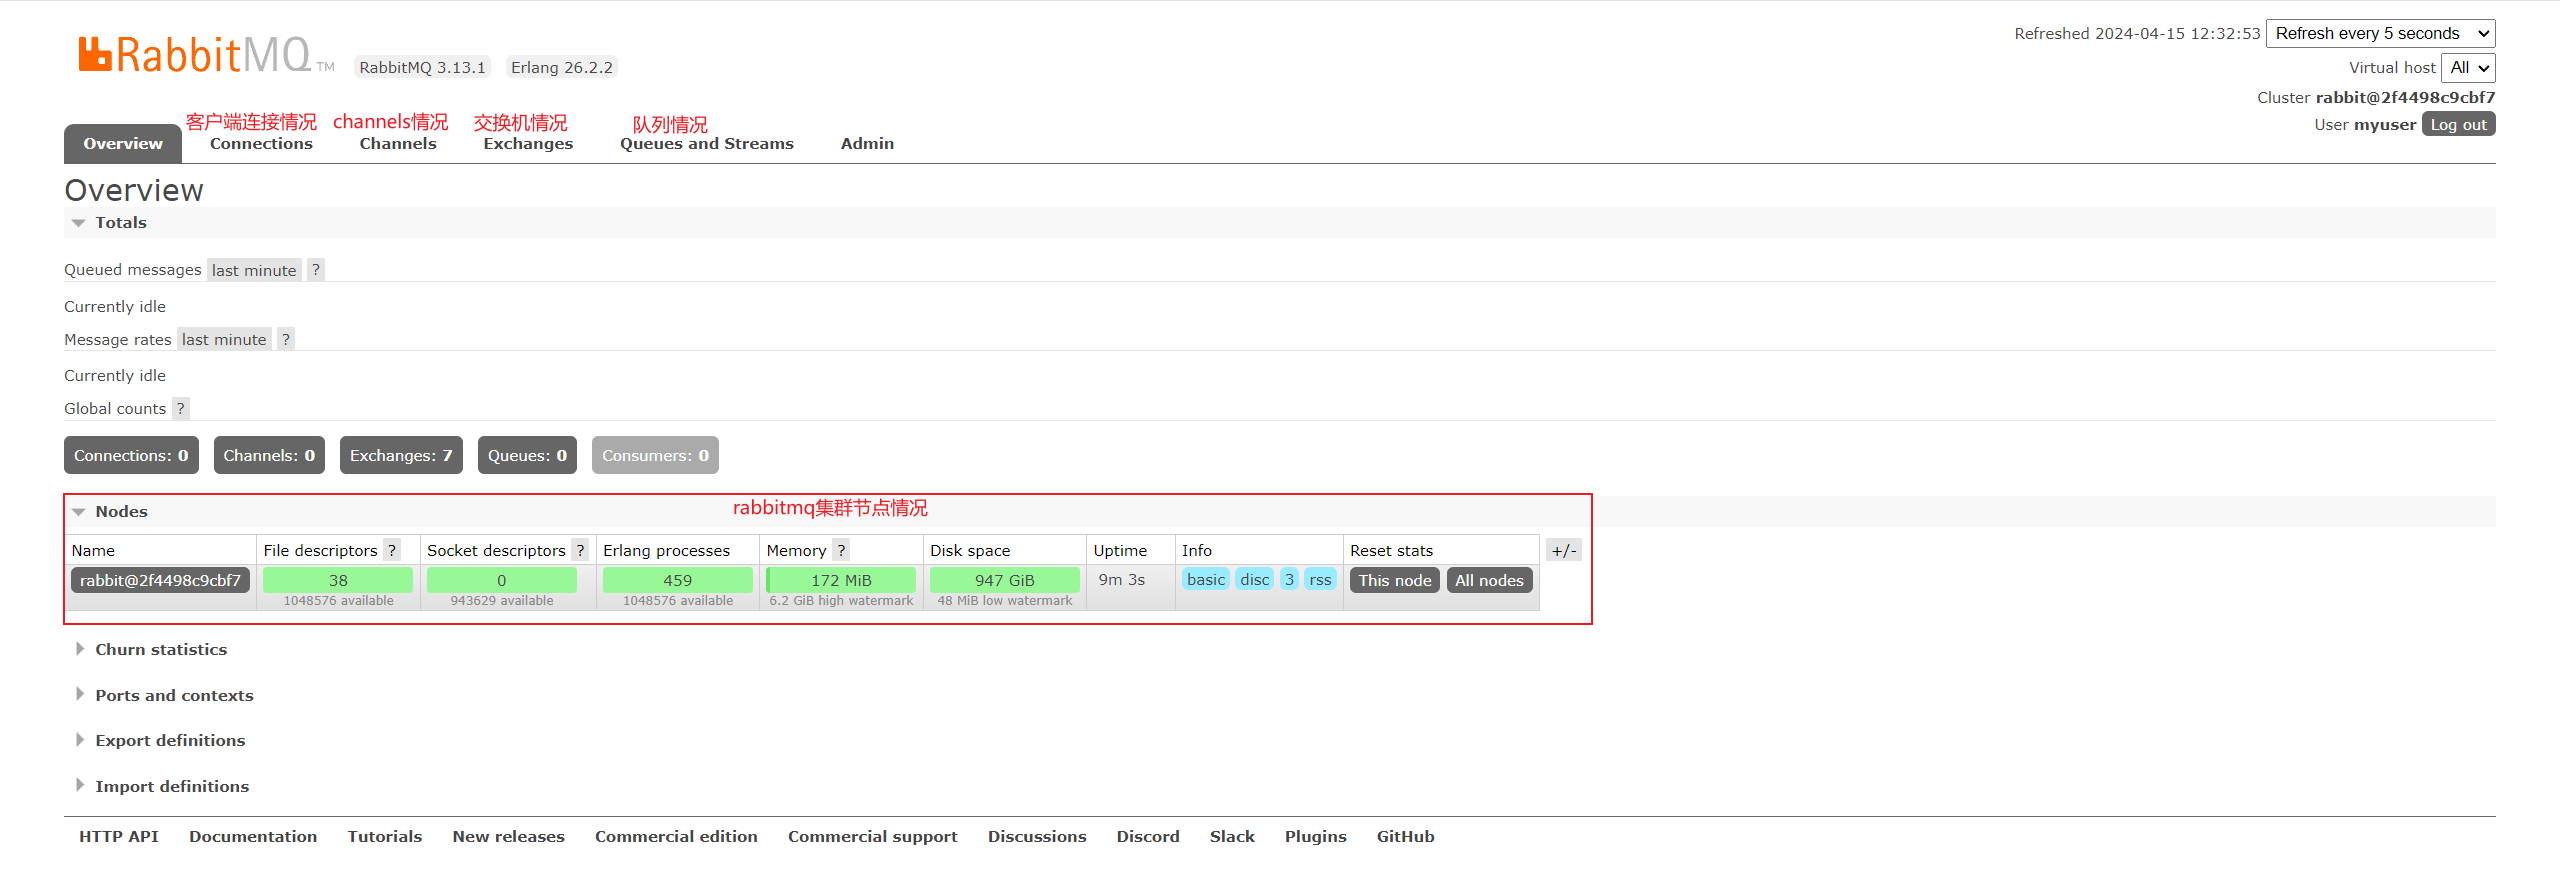
Task: Reset stats for This node
Action: click(x=1395, y=581)
